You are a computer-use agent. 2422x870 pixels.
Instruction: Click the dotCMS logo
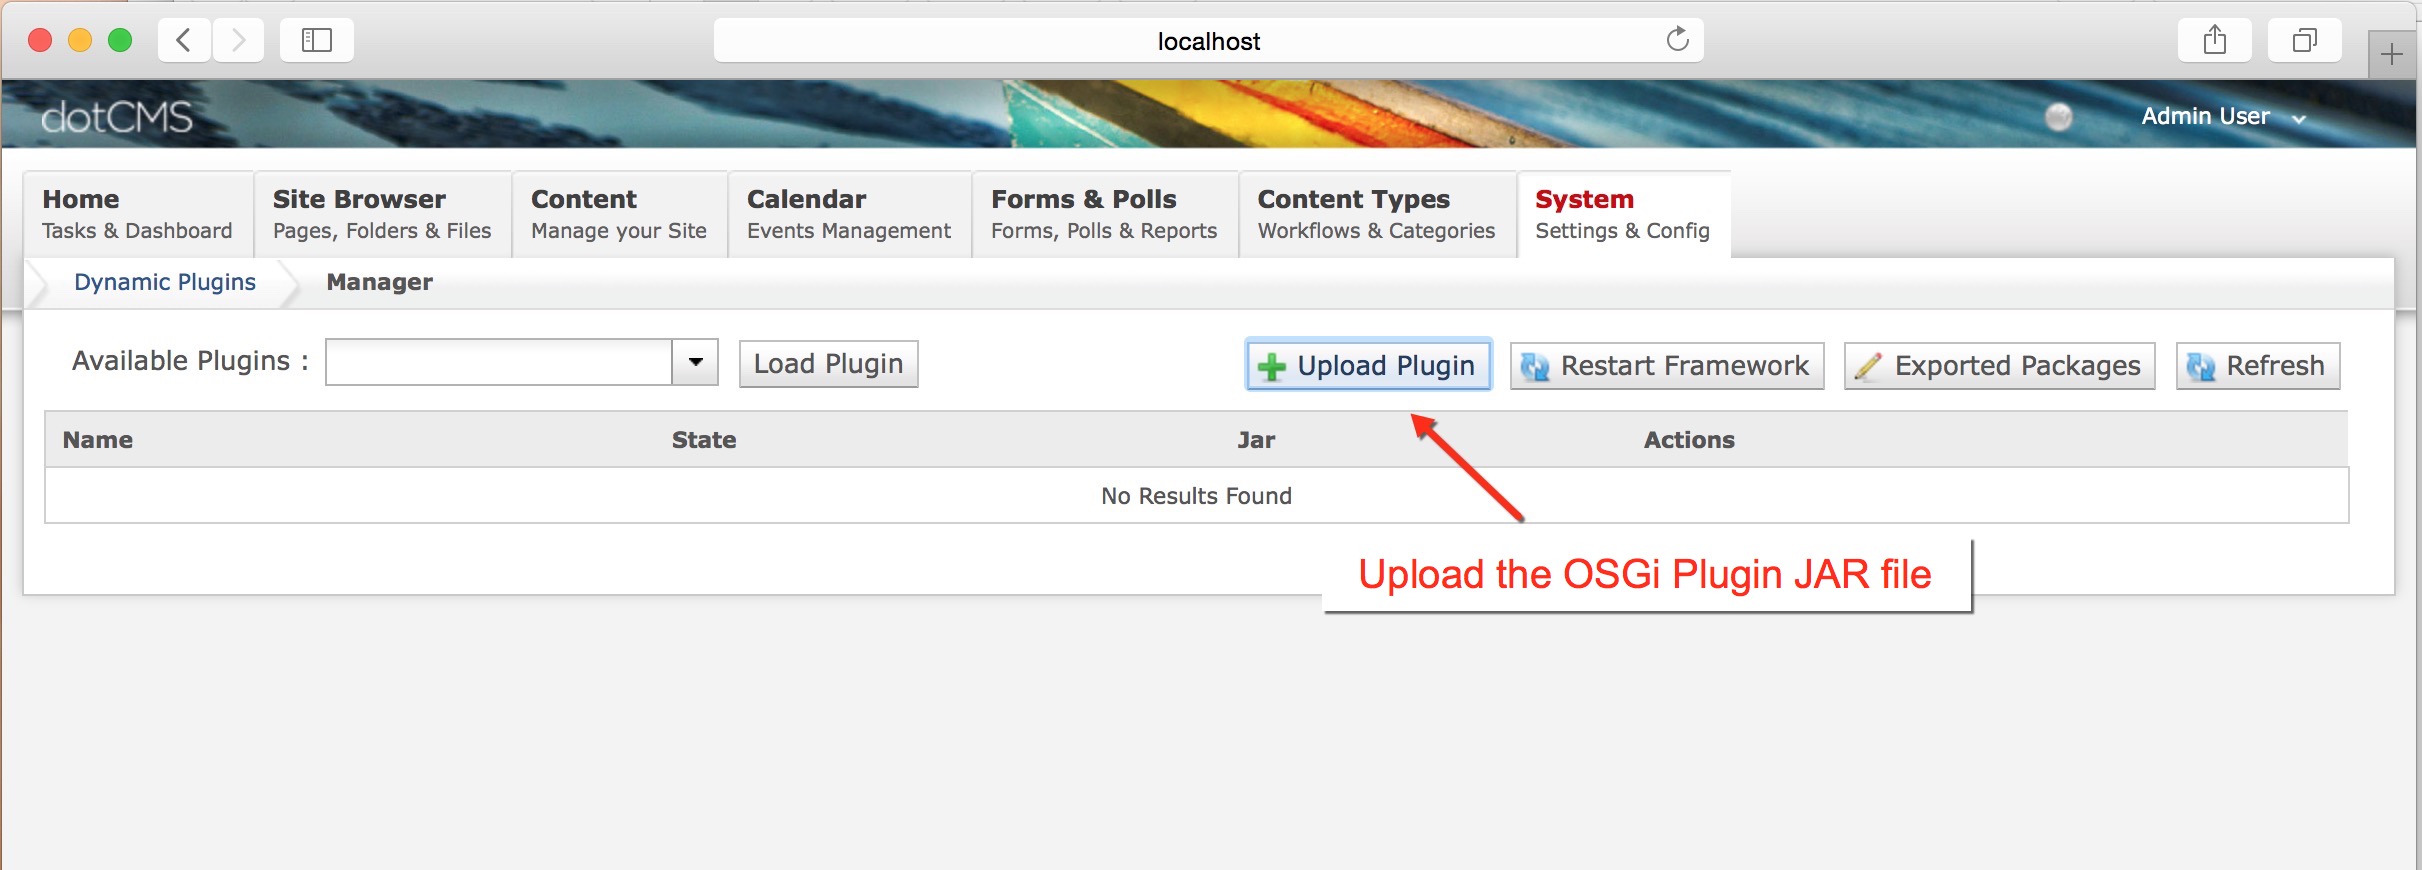(x=117, y=117)
